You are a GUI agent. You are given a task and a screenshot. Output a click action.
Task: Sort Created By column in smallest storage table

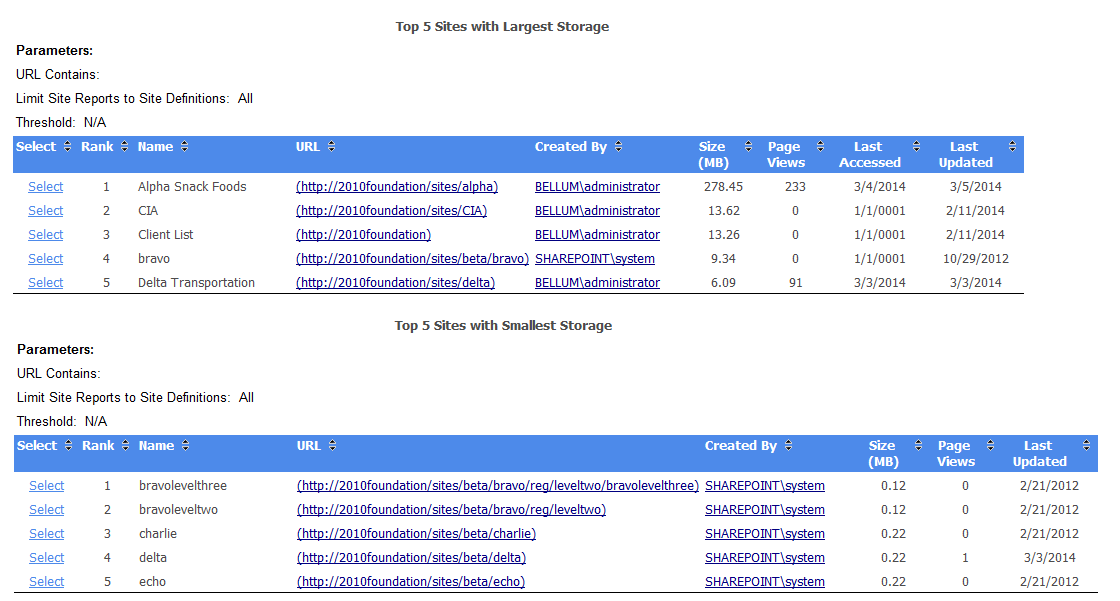(789, 445)
